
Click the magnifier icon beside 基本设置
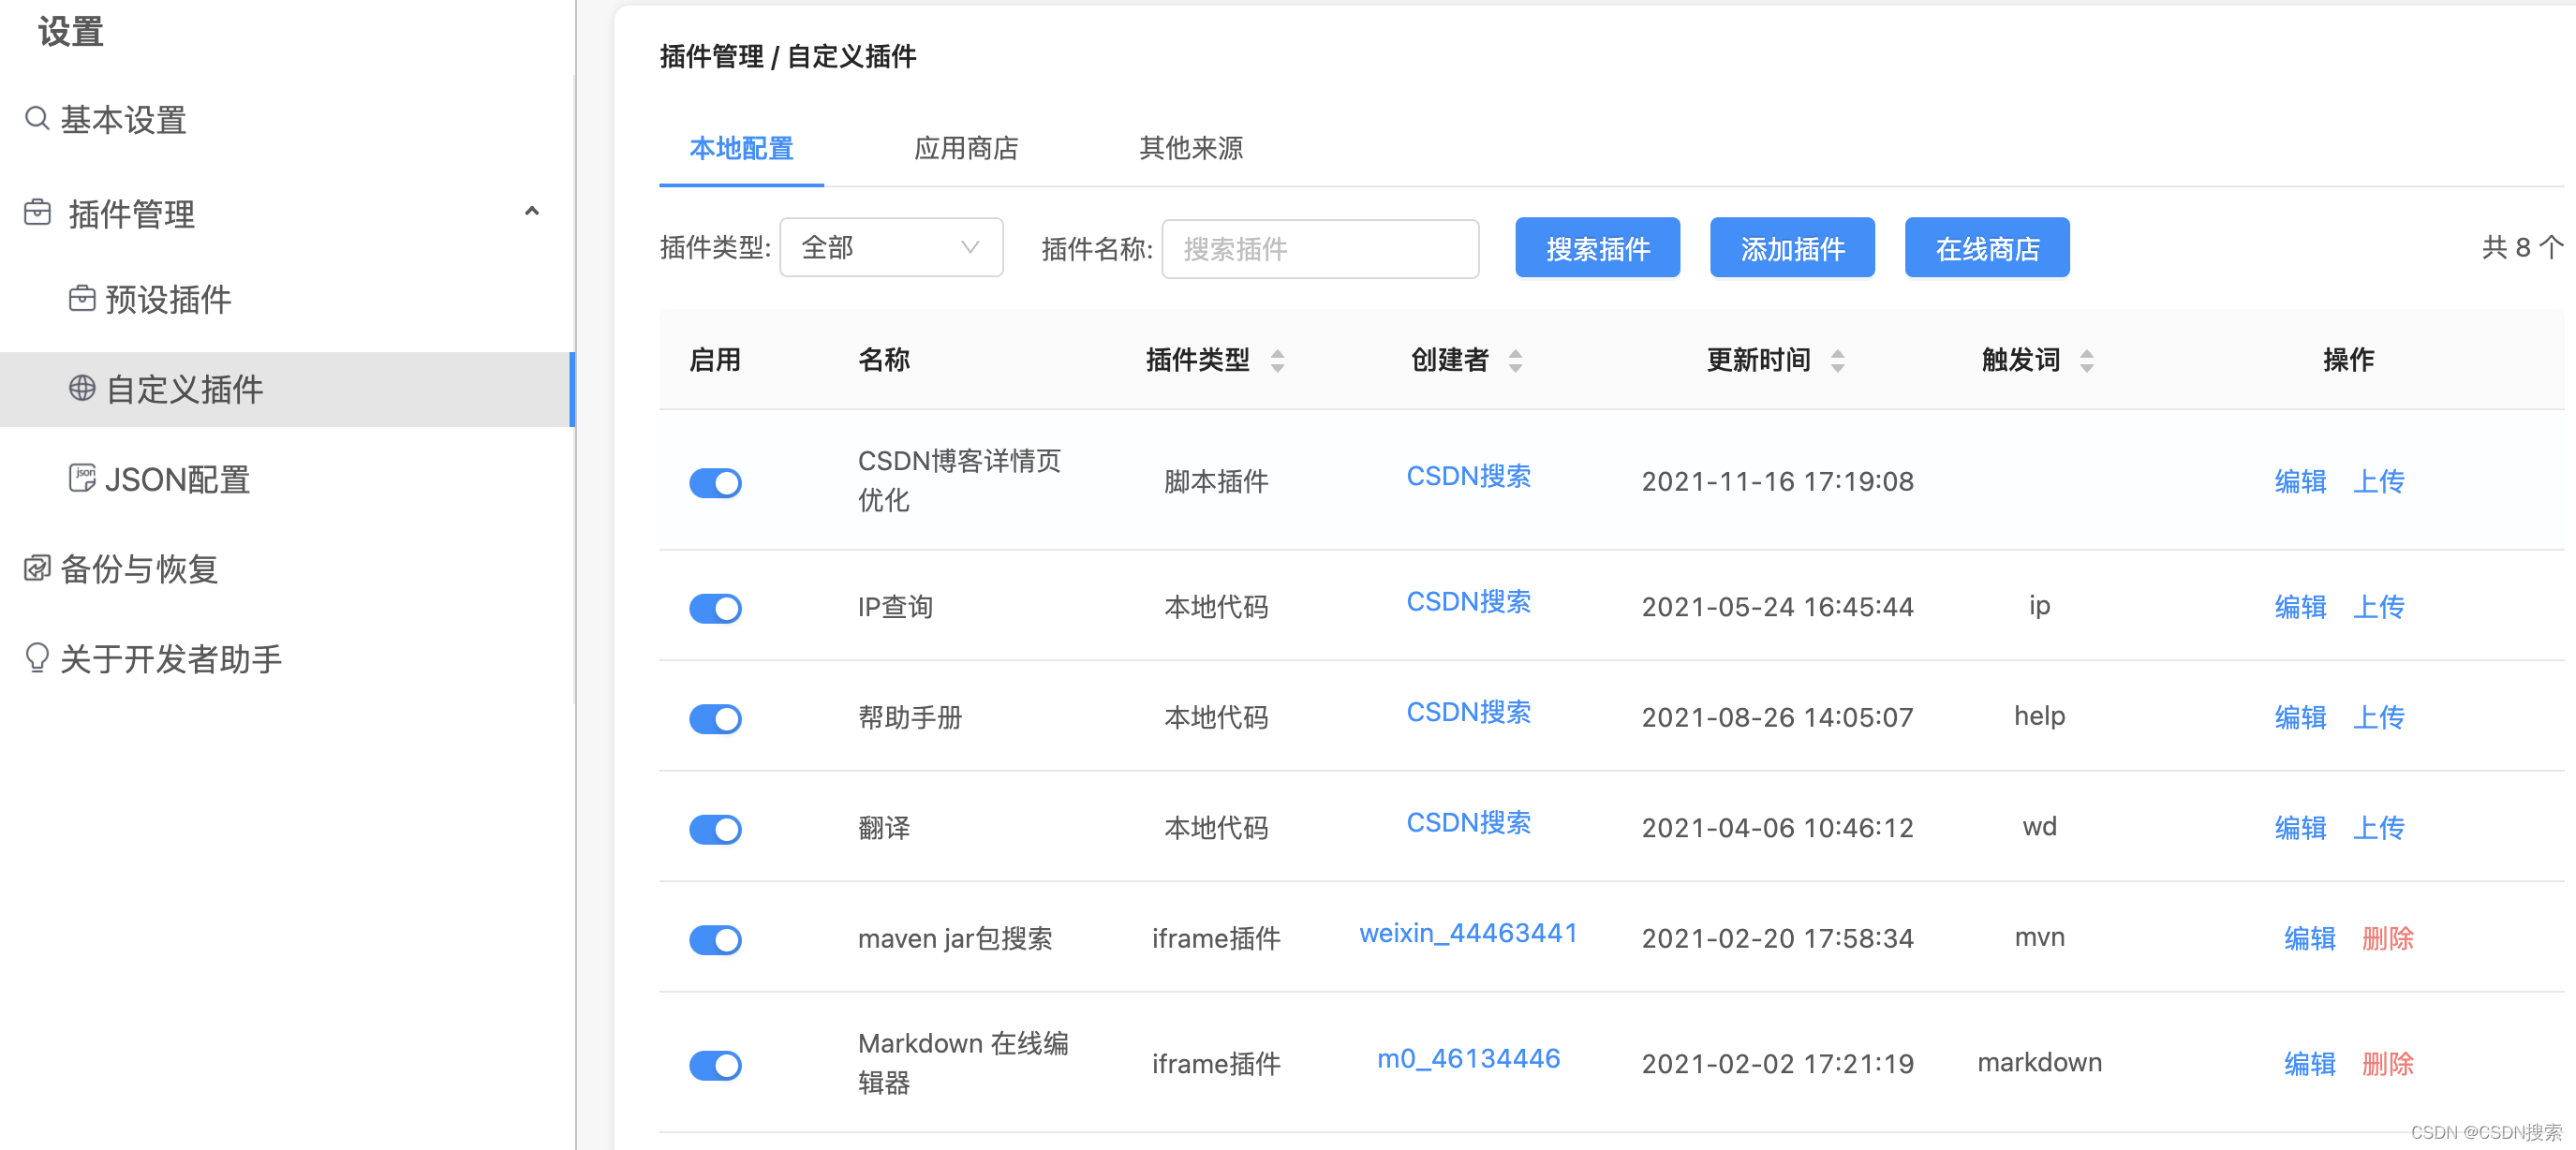(37, 118)
